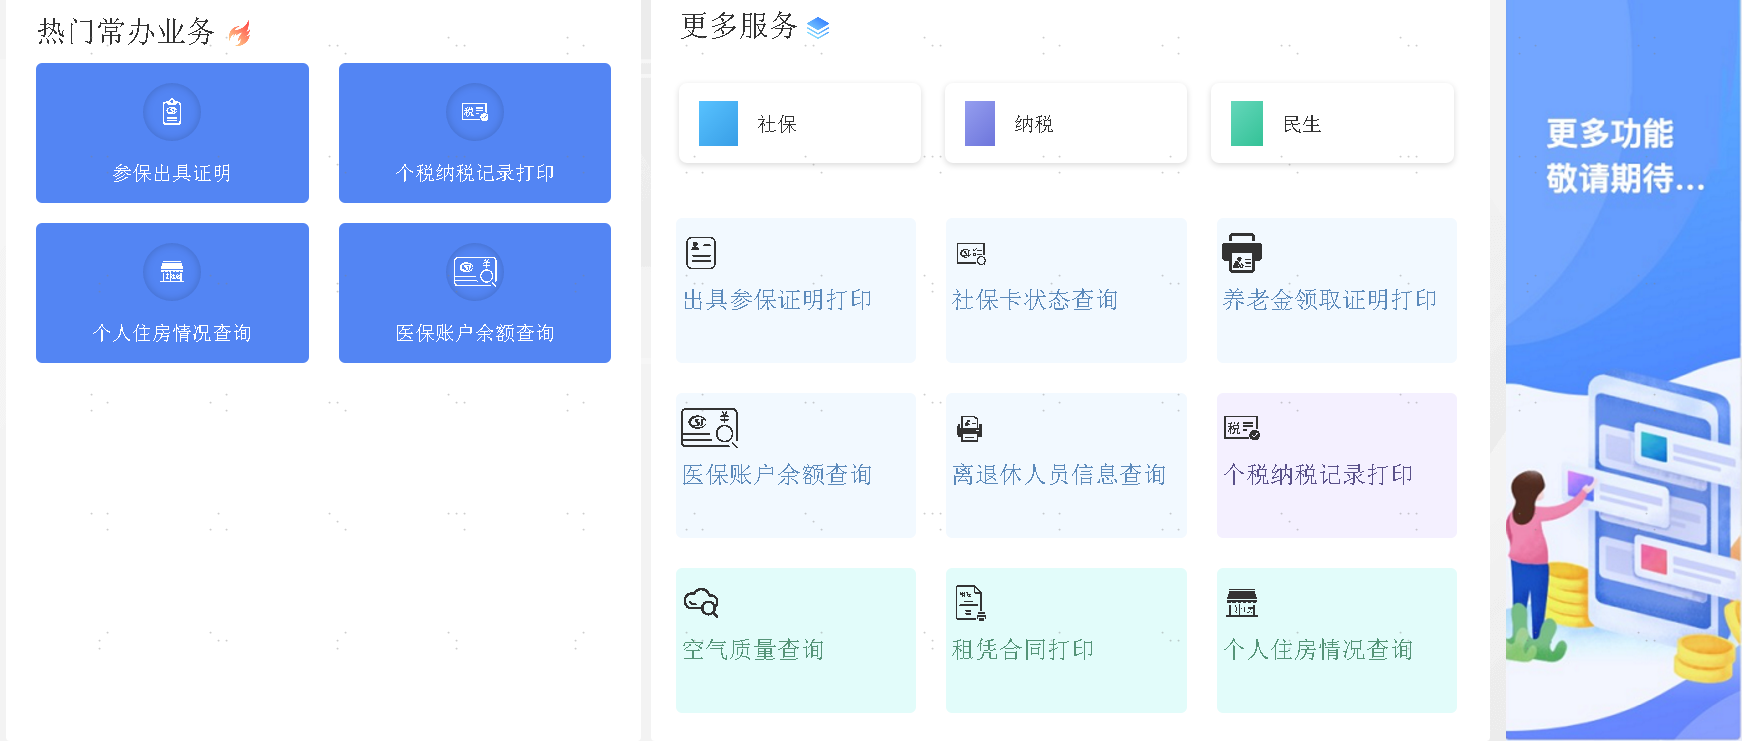Click the 养老金领取证明打印 printer icon
The image size is (1742, 741).
[1242, 252]
